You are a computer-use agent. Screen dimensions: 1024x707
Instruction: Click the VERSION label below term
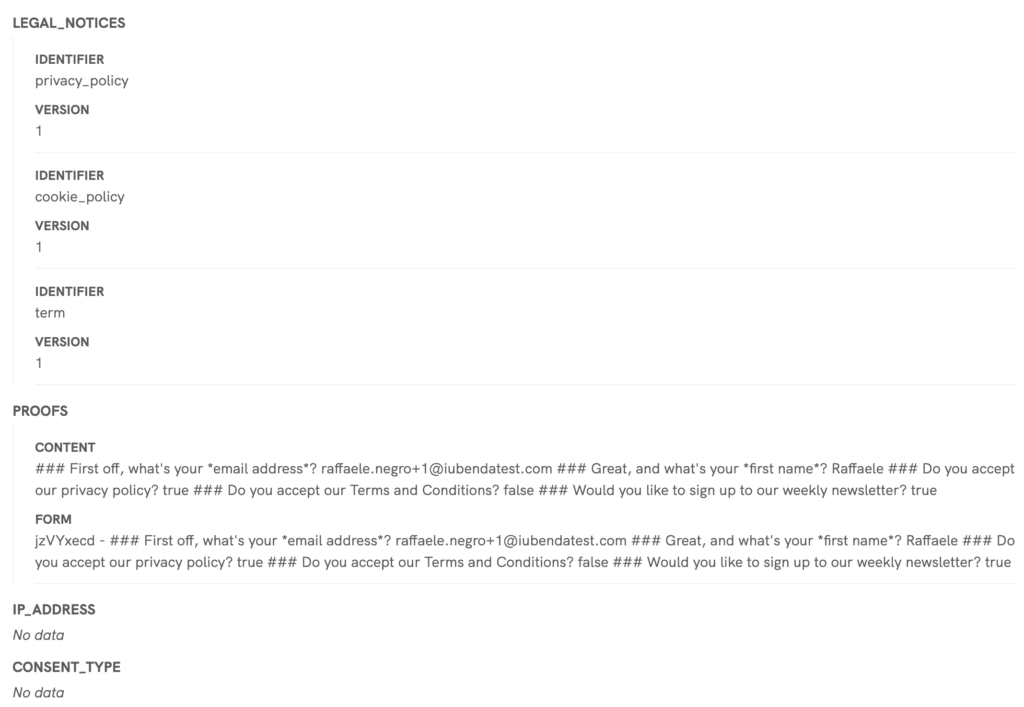62,342
